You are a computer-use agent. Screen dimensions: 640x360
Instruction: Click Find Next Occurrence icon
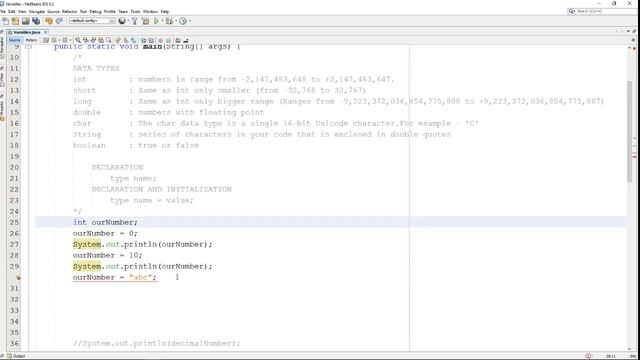point(93,40)
